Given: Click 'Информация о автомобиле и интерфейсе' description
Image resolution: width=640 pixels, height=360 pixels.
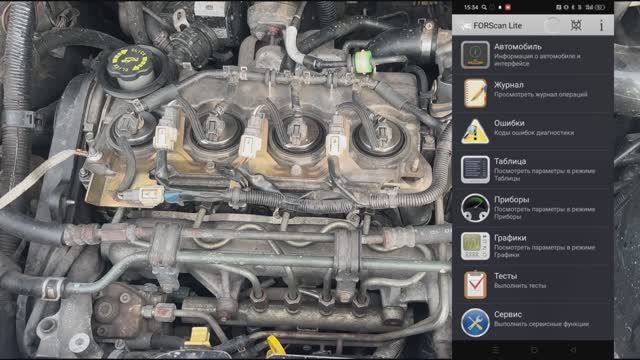Looking at the screenshot, I should pos(537,60).
